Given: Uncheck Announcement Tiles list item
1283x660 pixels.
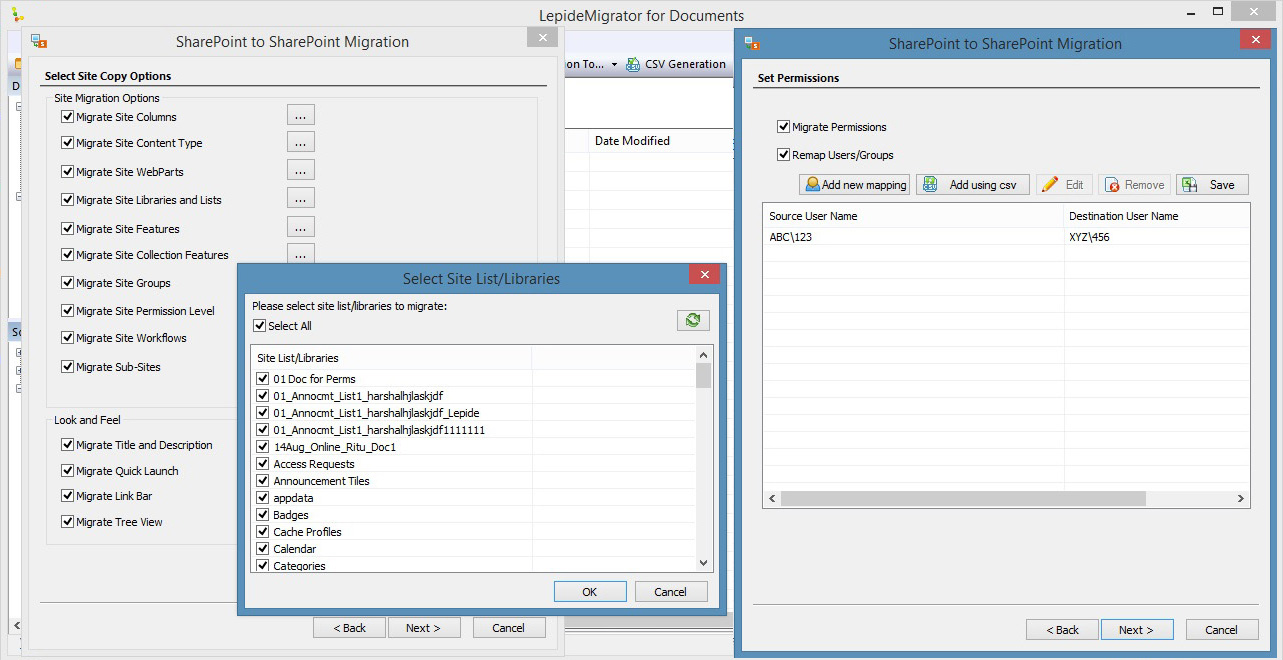Looking at the screenshot, I should 264,481.
